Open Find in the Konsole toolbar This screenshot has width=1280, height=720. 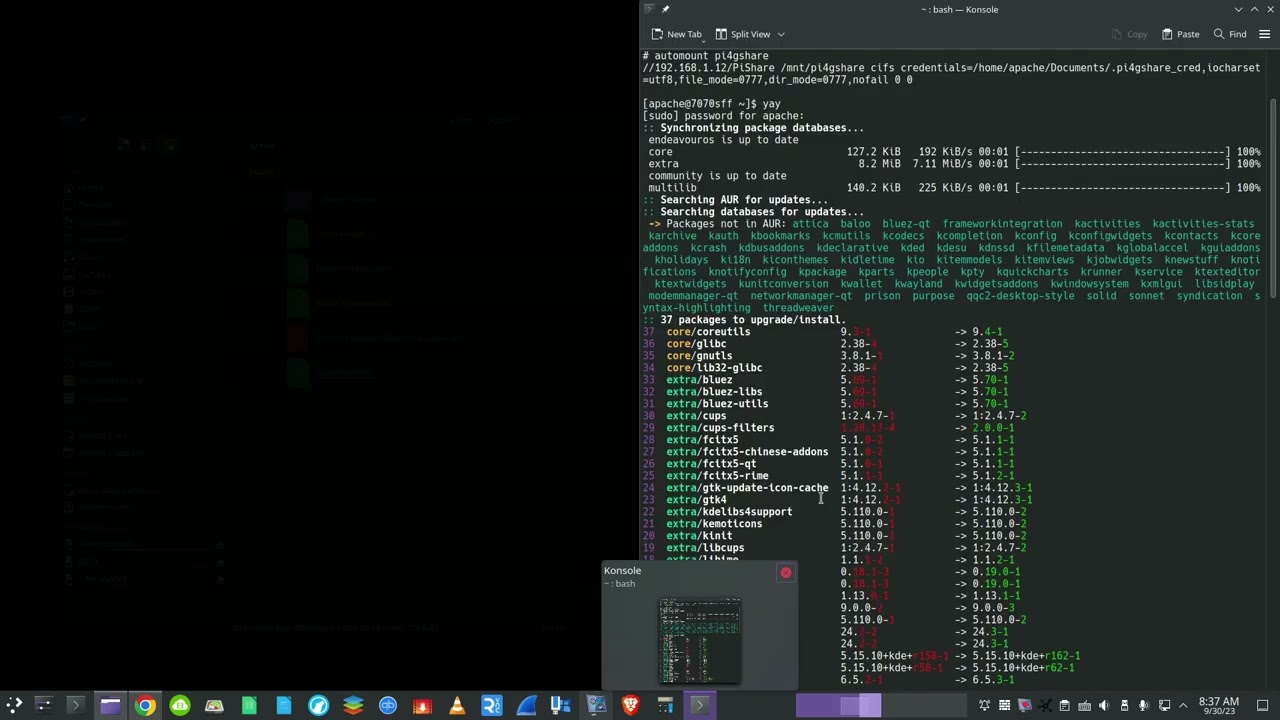pos(1229,34)
